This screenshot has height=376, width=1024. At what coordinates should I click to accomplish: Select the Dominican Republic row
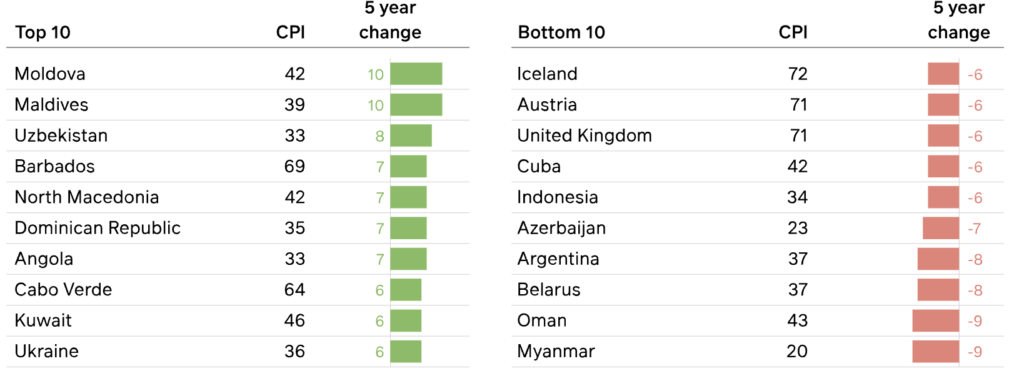pyautogui.click(x=238, y=228)
